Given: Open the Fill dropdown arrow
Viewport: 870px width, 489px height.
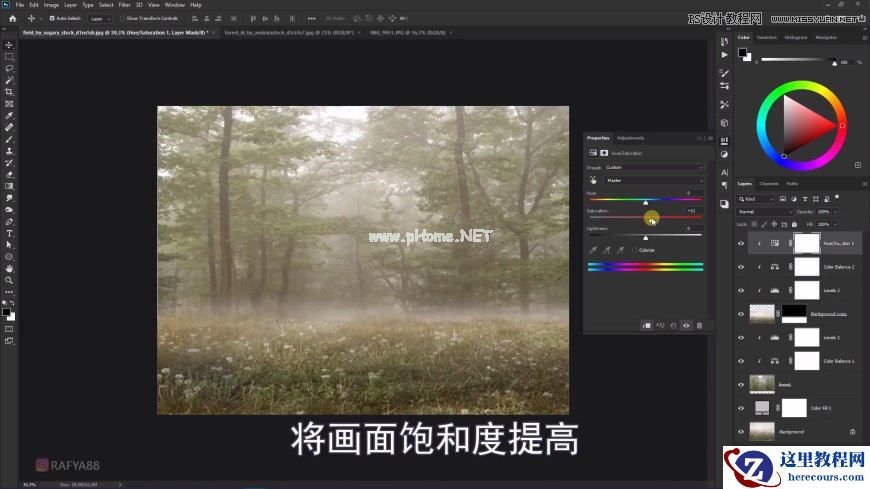Looking at the screenshot, I should (835, 224).
